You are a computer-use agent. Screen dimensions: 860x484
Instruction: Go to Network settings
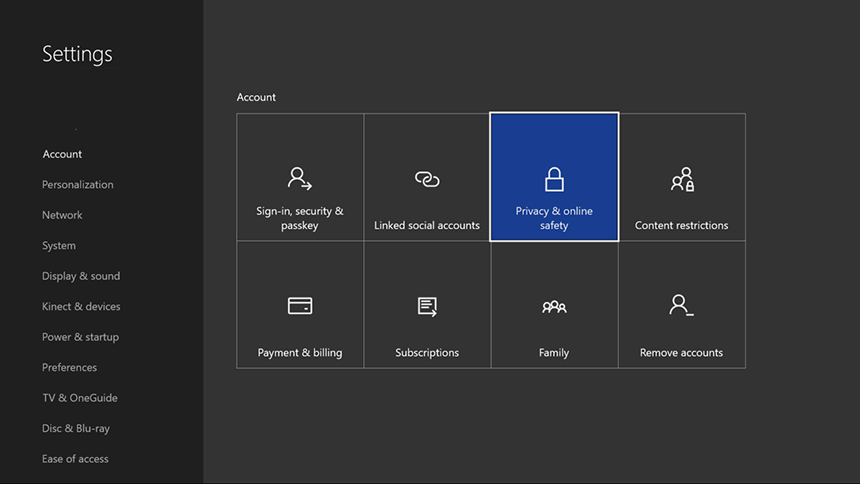pyautogui.click(x=62, y=215)
